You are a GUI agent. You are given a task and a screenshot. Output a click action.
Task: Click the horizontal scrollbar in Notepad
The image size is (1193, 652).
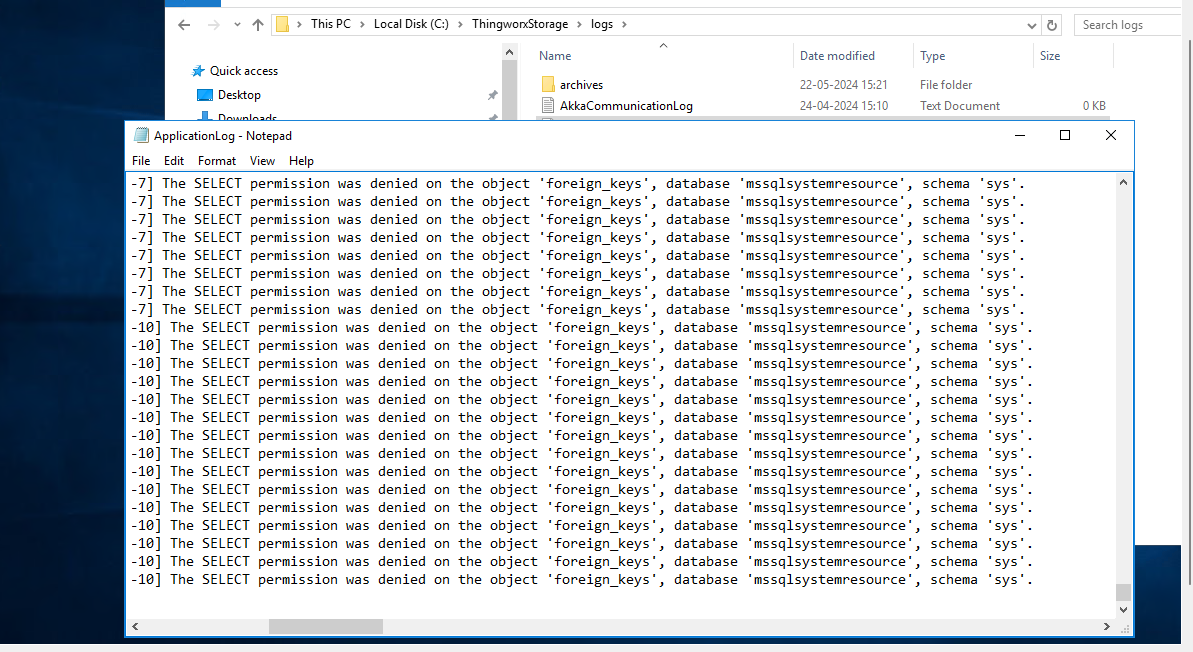coord(325,626)
